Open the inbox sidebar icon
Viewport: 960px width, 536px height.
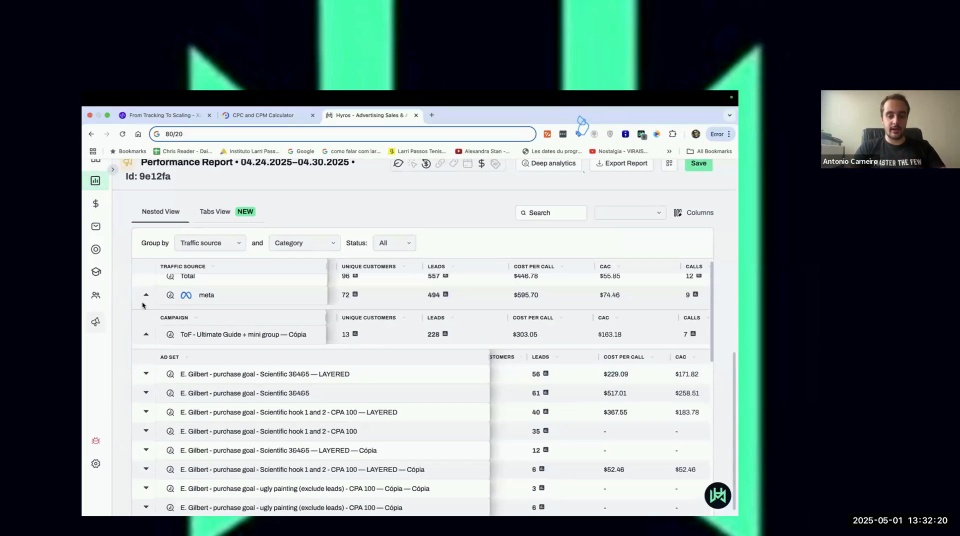click(96, 227)
